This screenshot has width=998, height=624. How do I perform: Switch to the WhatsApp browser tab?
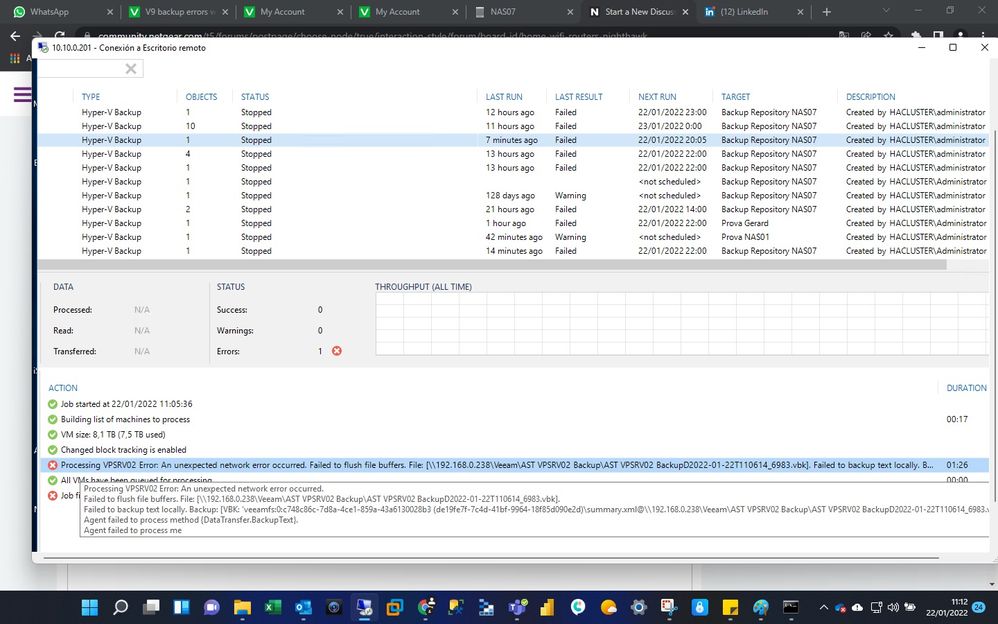point(60,12)
